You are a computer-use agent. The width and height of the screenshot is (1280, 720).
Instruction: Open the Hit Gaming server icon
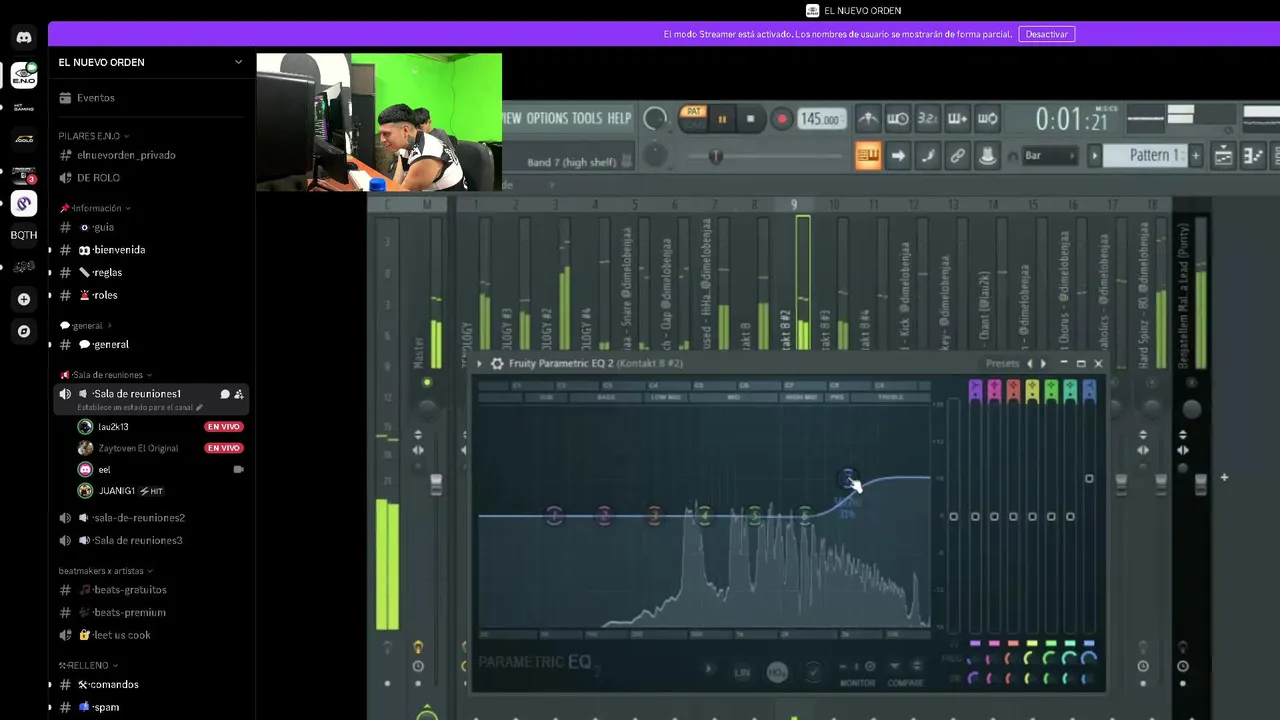[x=24, y=107]
